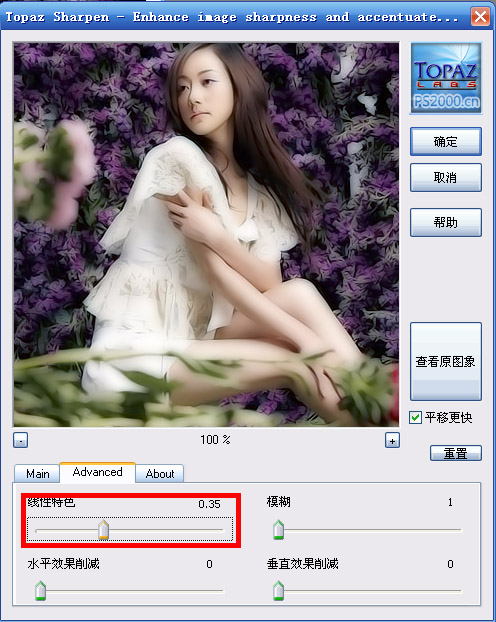Click the 100 % zoom level label
The height and width of the screenshot is (622, 496).
(215, 440)
